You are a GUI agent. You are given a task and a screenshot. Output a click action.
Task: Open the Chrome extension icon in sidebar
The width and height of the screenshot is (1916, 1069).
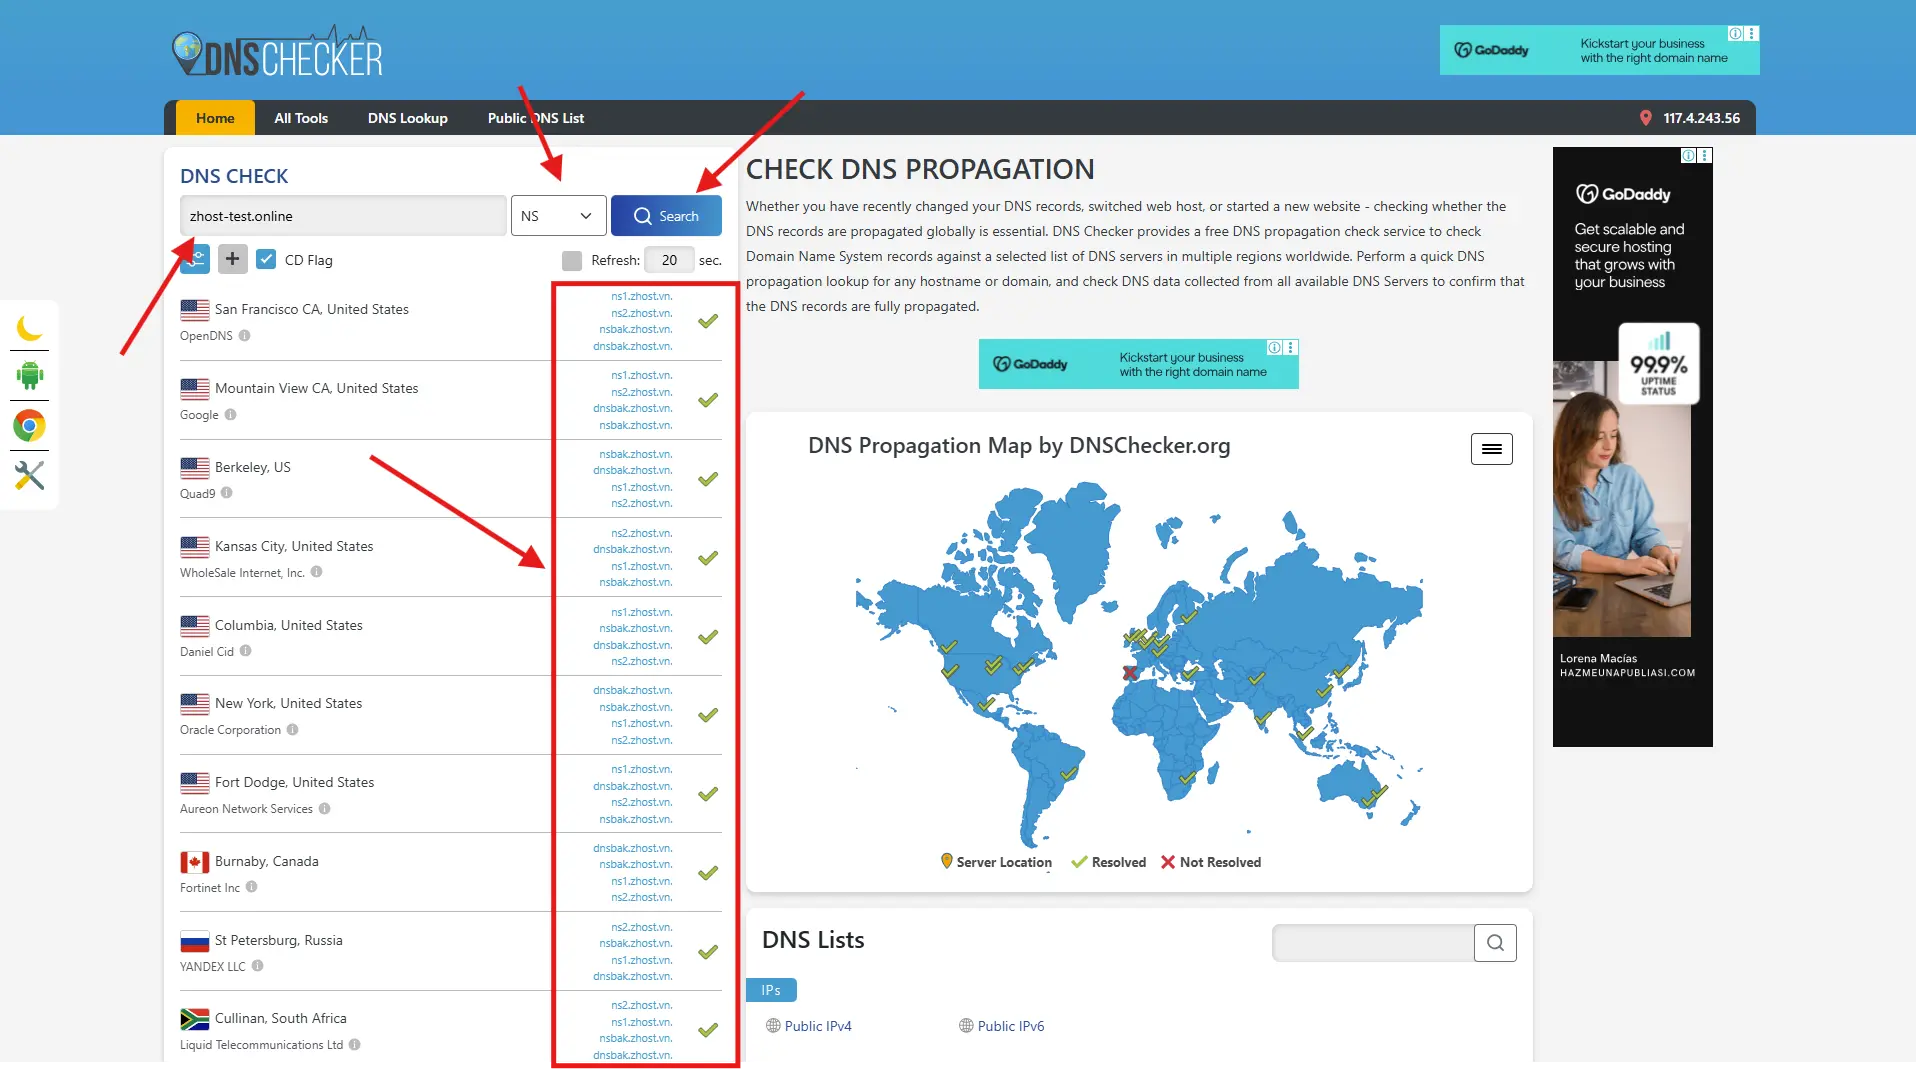coord(29,426)
